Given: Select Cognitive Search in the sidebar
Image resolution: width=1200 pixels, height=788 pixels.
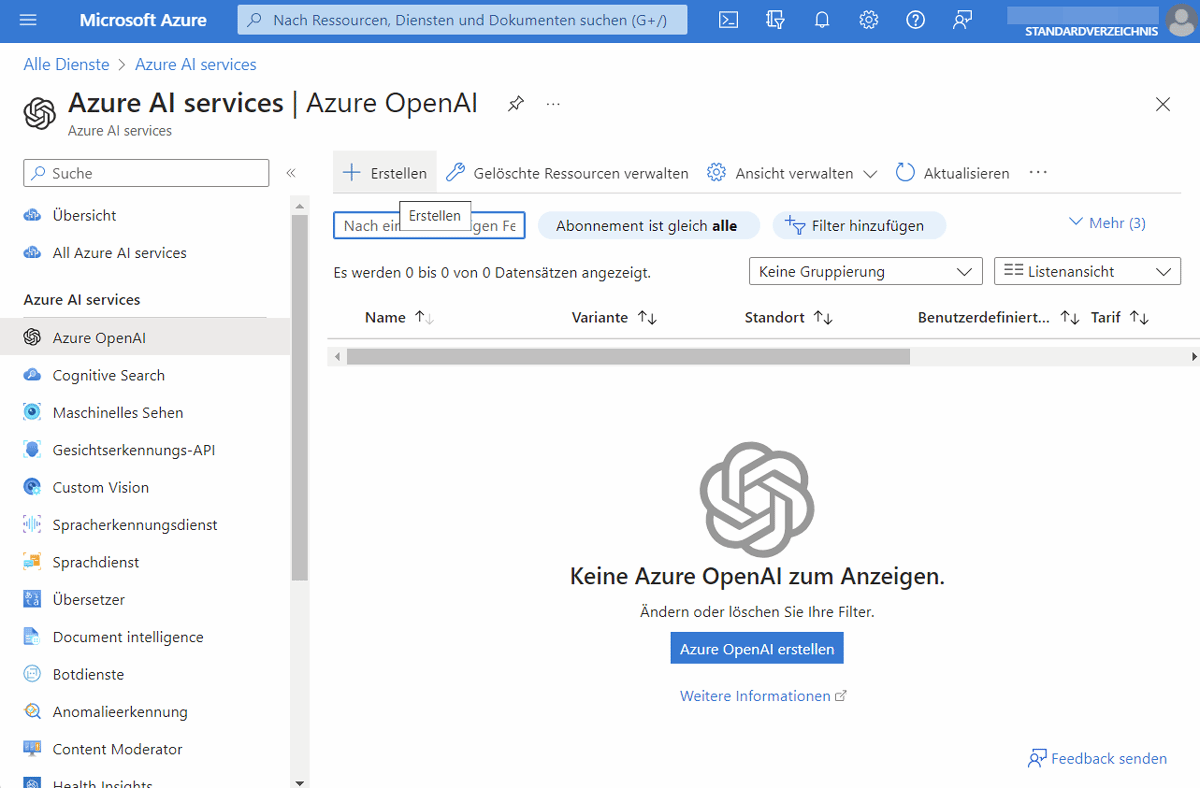Looking at the screenshot, I should [x=108, y=375].
